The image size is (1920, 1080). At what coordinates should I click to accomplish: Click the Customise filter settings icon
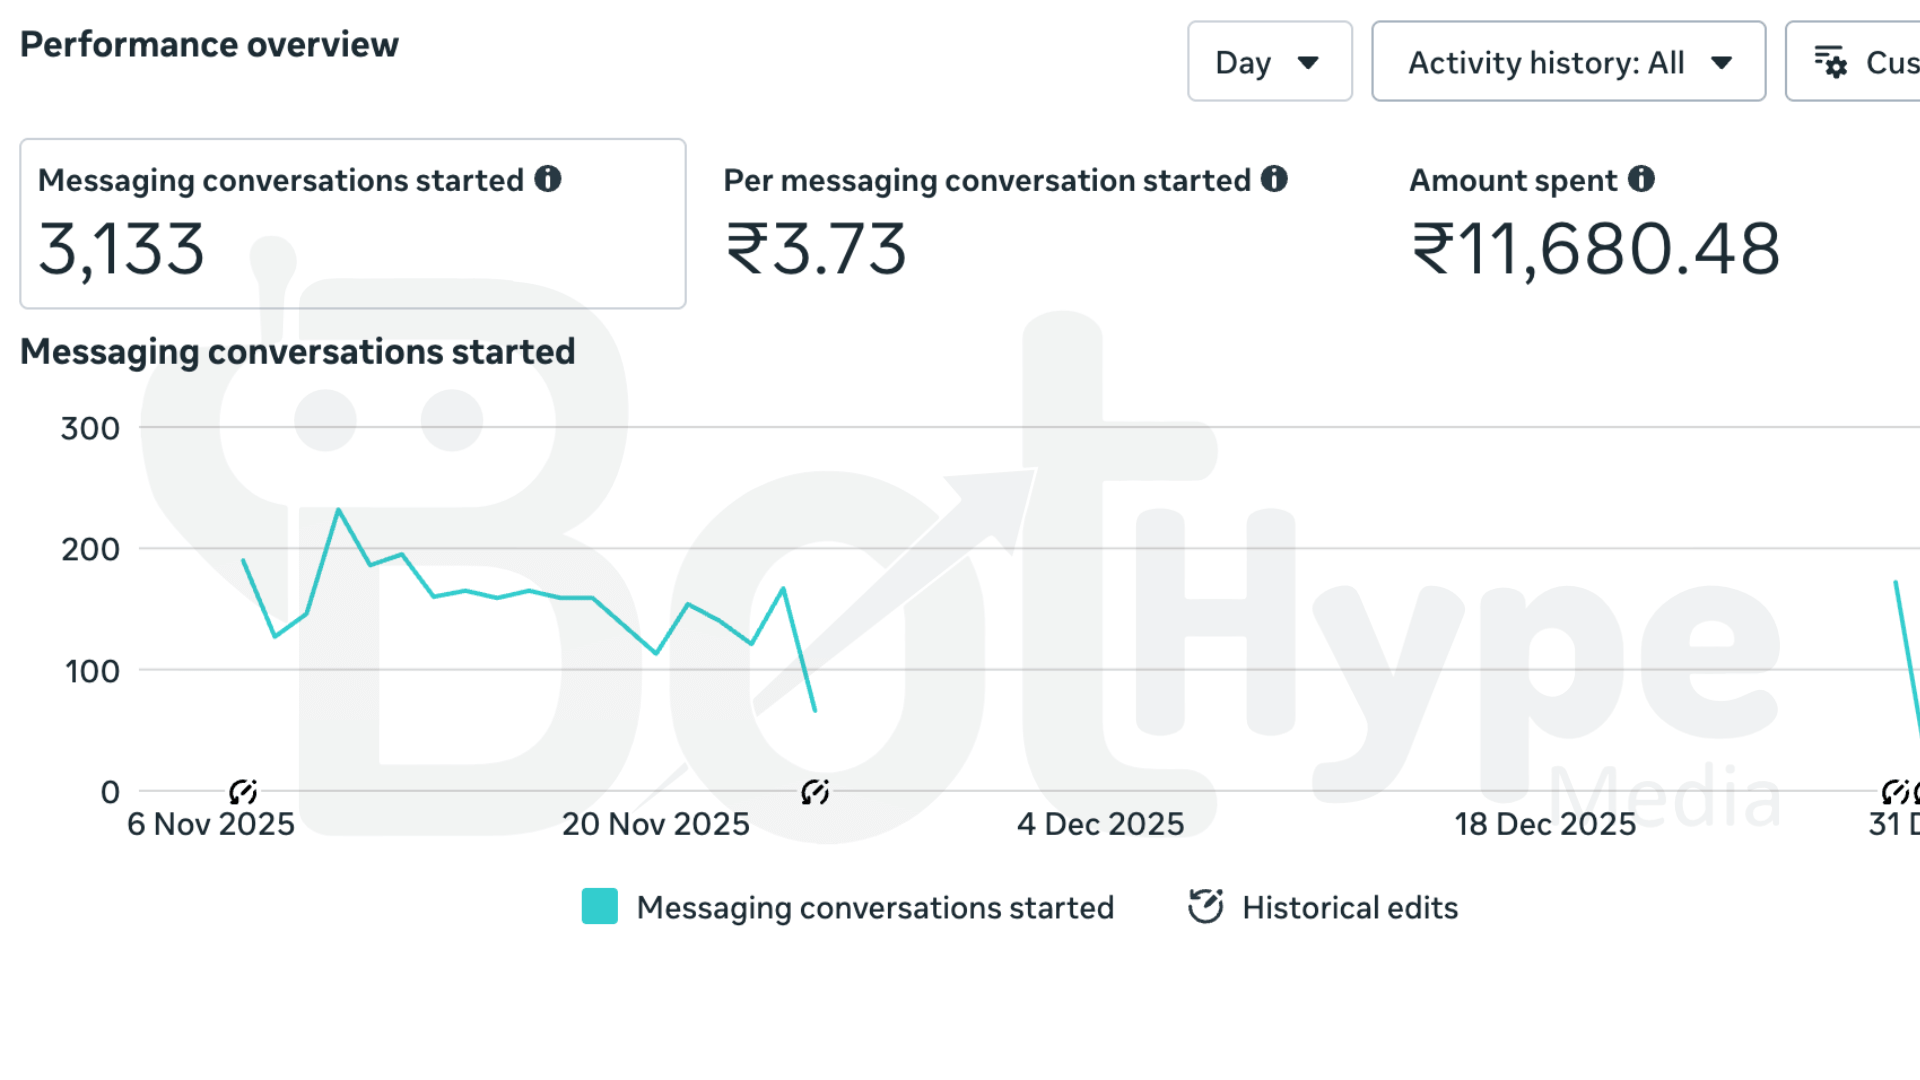tap(1831, 63)
